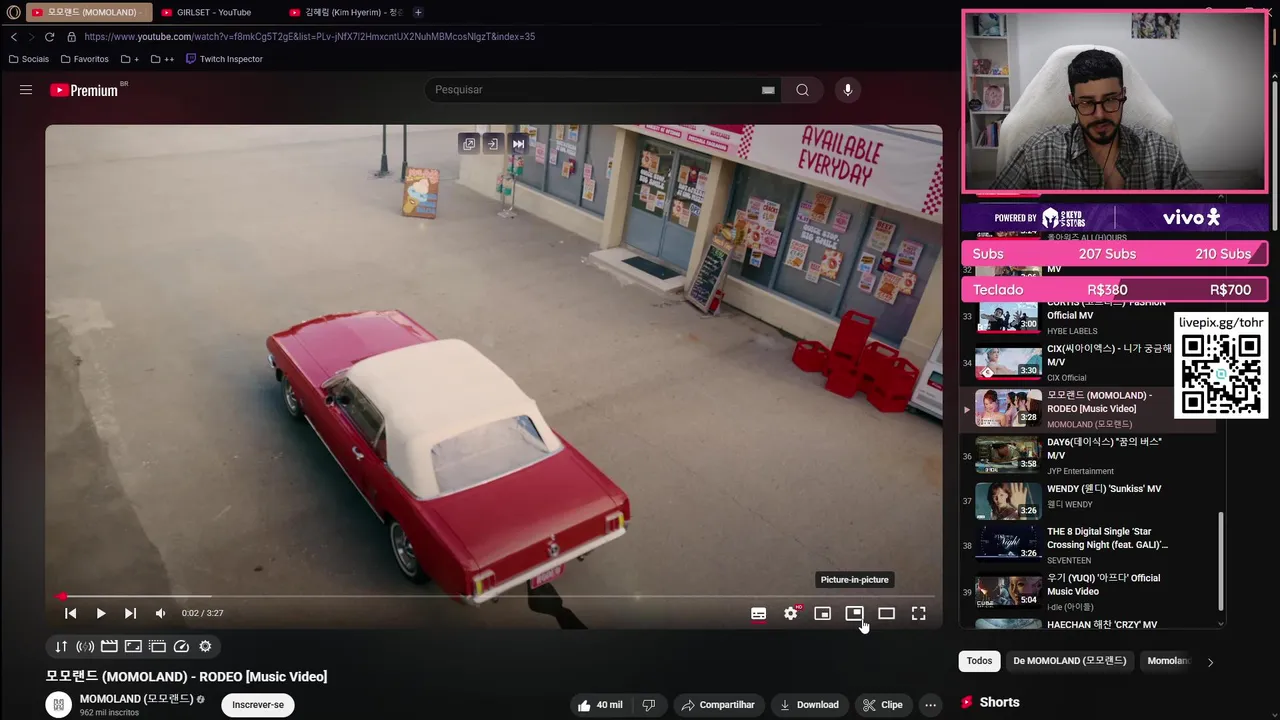Open the on-screen keyboard in search box
Image resolution: width=1280 pixels, height=720 pixels.
[768, 90]
